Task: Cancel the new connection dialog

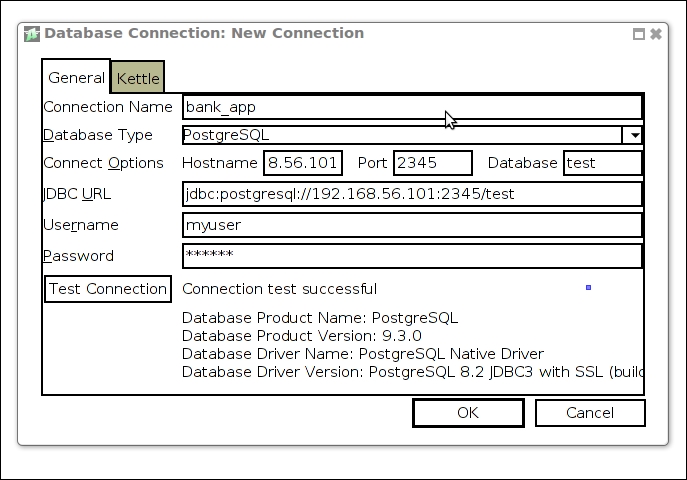Action: [x=590, y=413]
